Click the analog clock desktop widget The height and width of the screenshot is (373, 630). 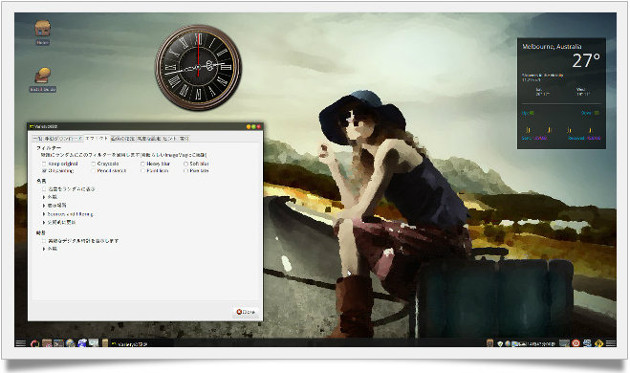point(198,68)
